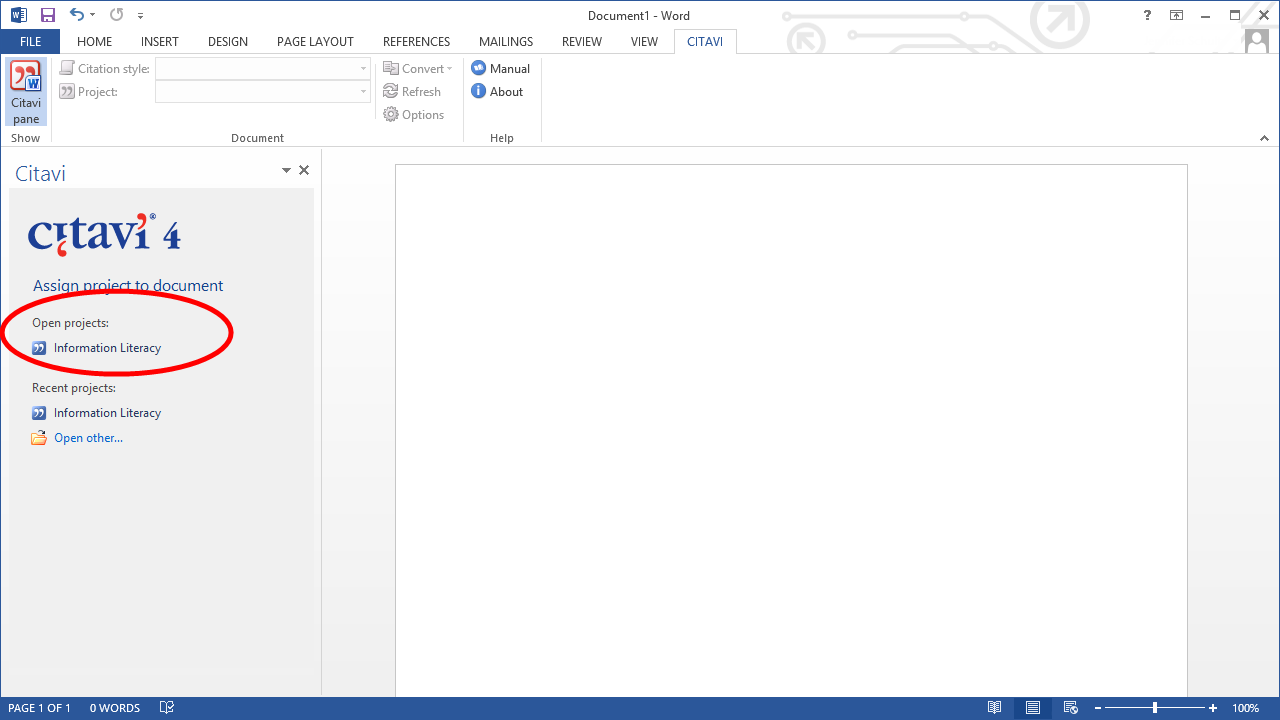Click the Citation style icon
Screen dimensions: 1280x720
67,68
